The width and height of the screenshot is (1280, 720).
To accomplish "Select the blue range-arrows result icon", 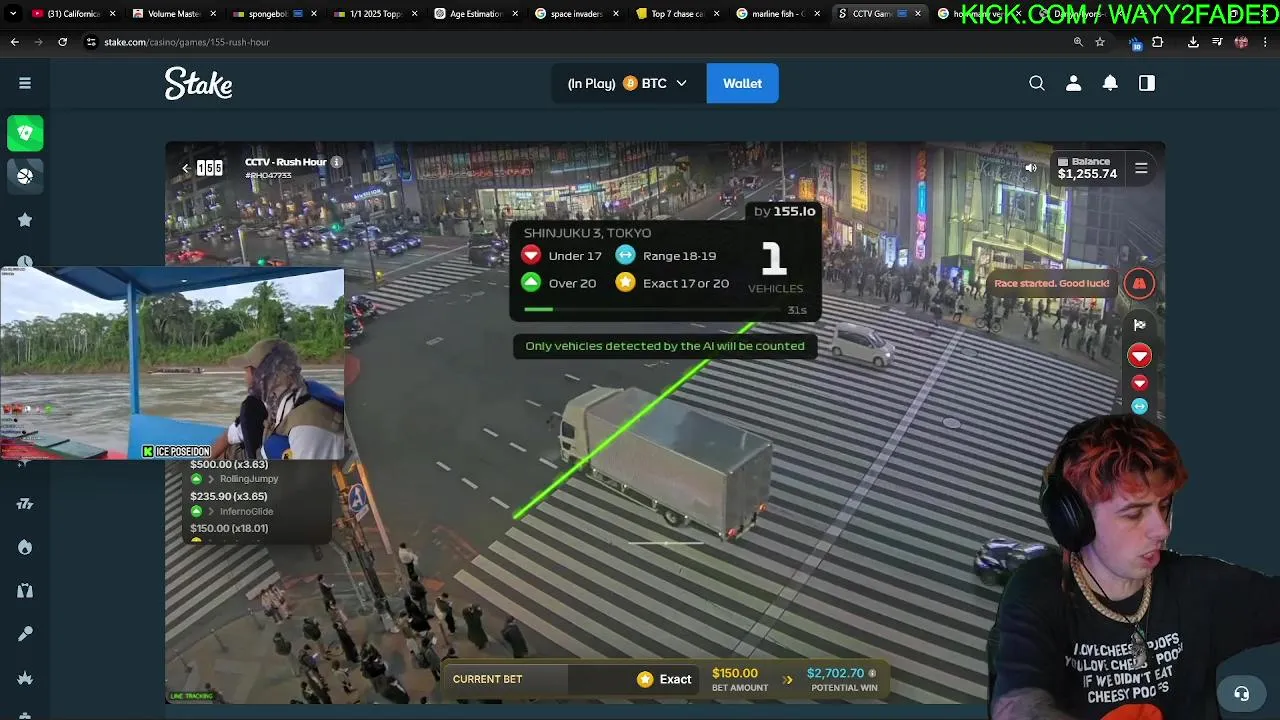I will 1139,406.
